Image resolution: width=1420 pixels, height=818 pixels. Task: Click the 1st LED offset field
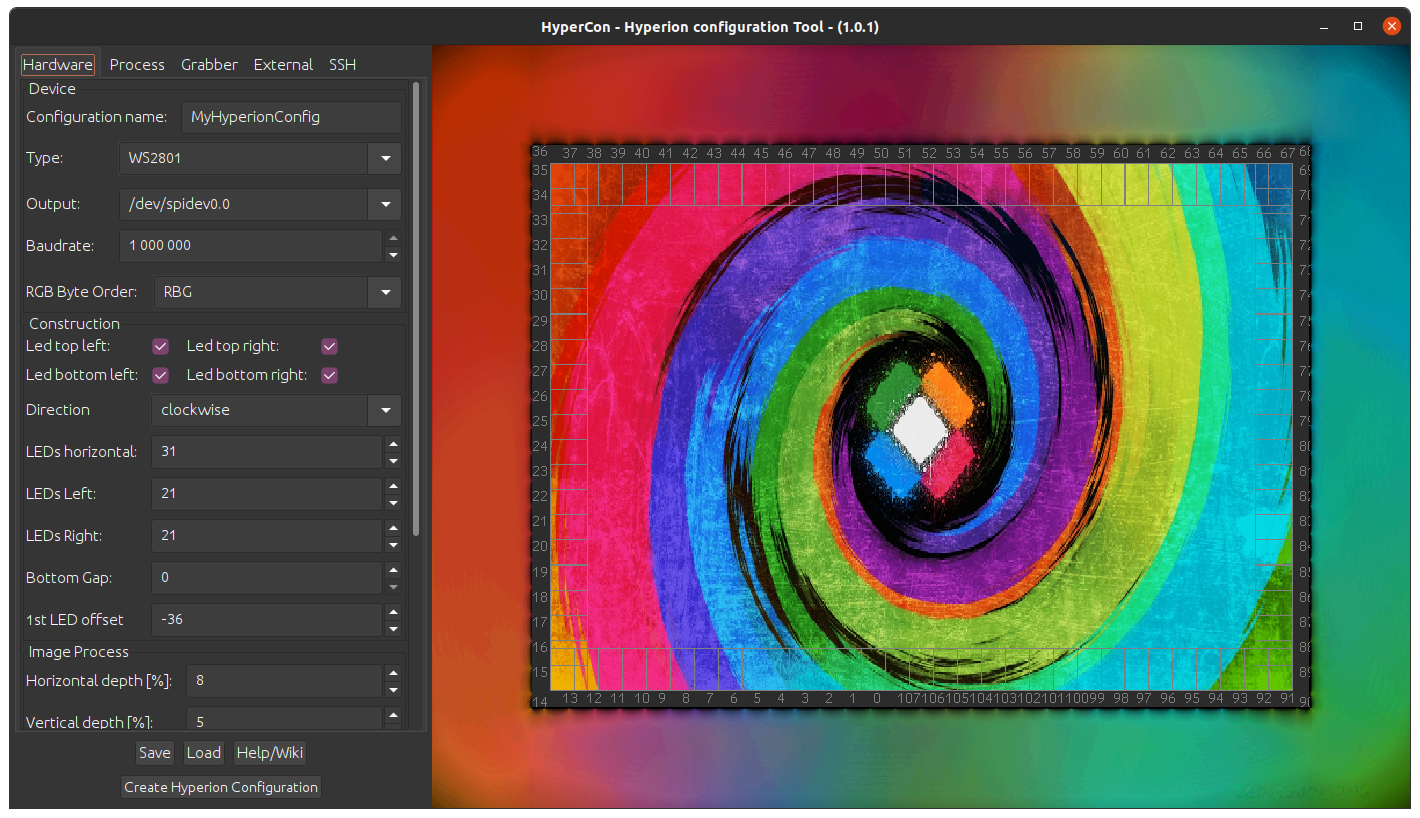click(267, 619)
